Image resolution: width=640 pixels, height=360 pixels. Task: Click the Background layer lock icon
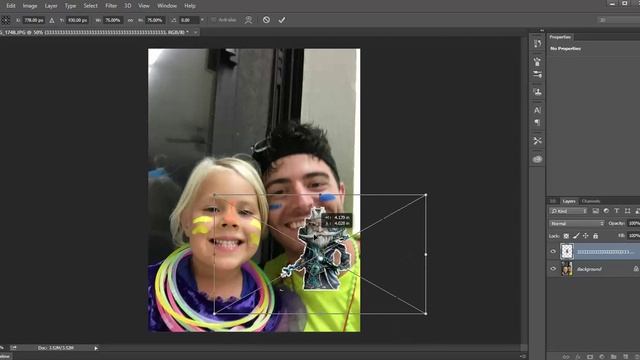636,269
